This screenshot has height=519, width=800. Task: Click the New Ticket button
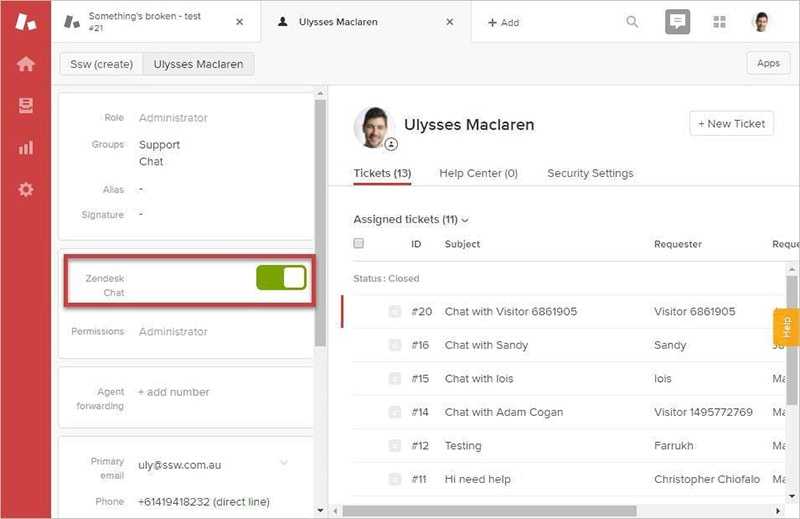pos(731,124)
